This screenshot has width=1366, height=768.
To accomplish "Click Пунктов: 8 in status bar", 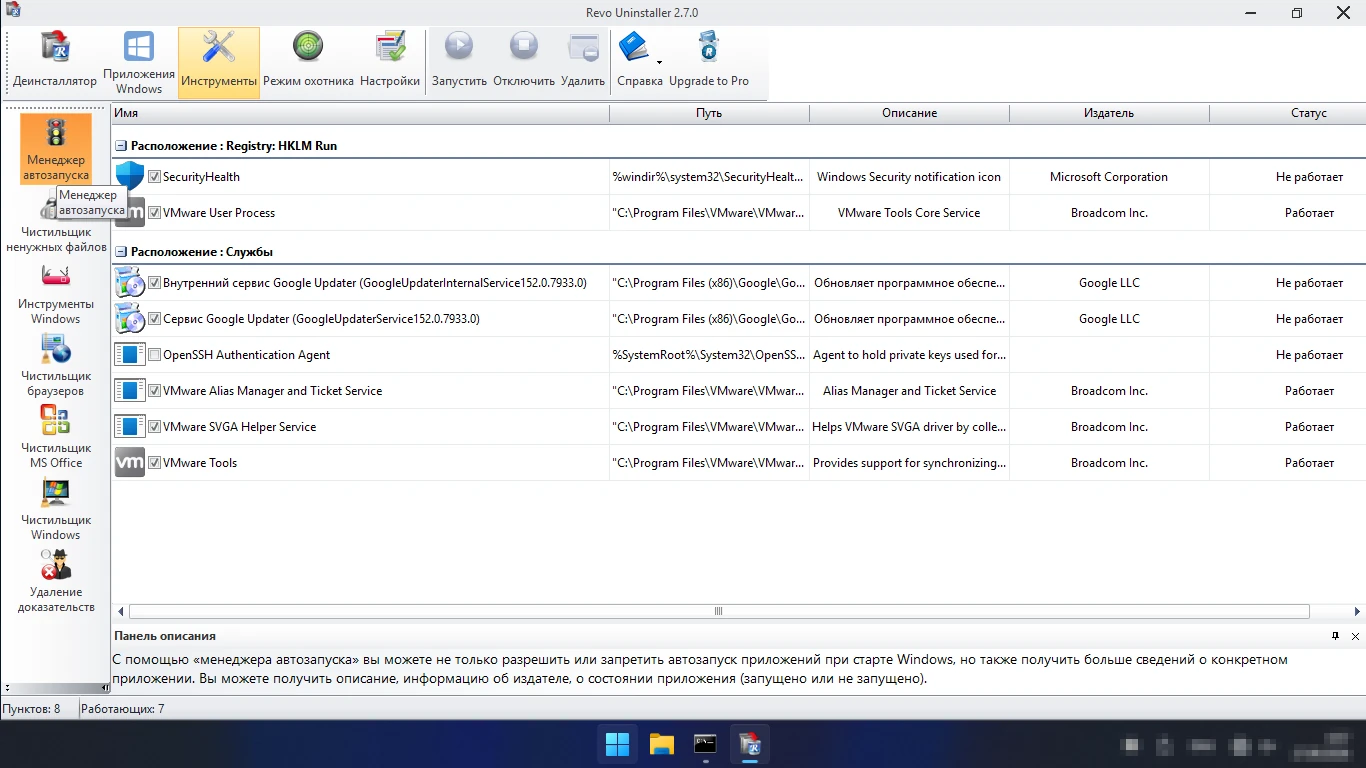I will pos(31,709).
